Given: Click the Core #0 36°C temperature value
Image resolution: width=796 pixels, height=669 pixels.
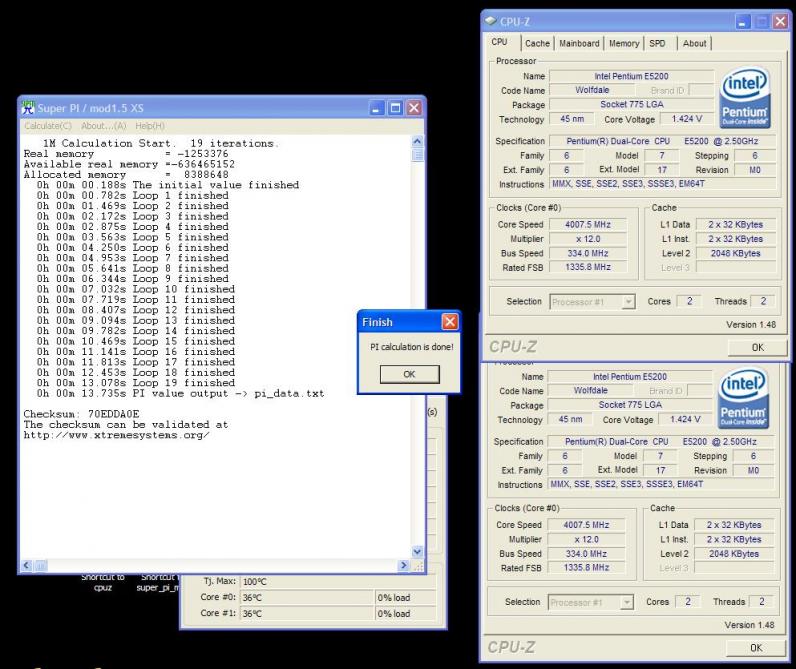Looking at the screenshot, I should click(x=307, y=597).
